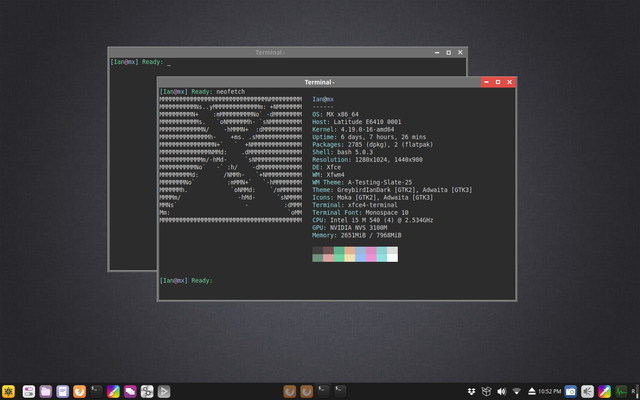Maximize the background Terminal window
This screenshot has height=400, width=640.
pos(449,52)
